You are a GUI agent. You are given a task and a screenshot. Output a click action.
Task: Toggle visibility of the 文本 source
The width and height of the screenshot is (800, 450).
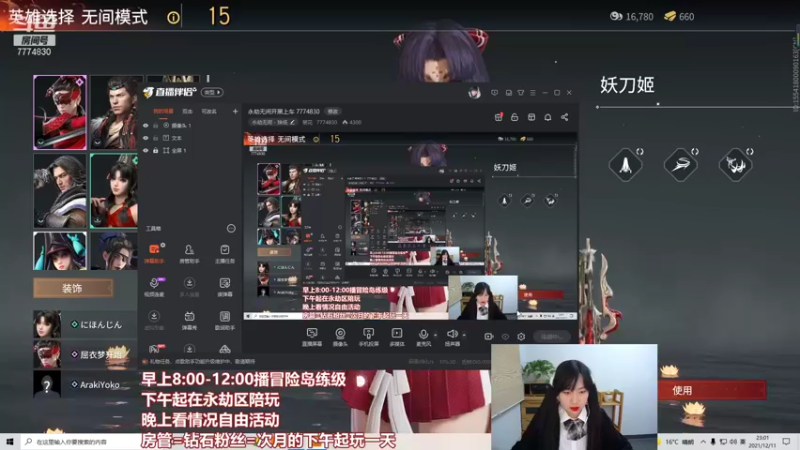pyautogui.click(x=145, y=138)
